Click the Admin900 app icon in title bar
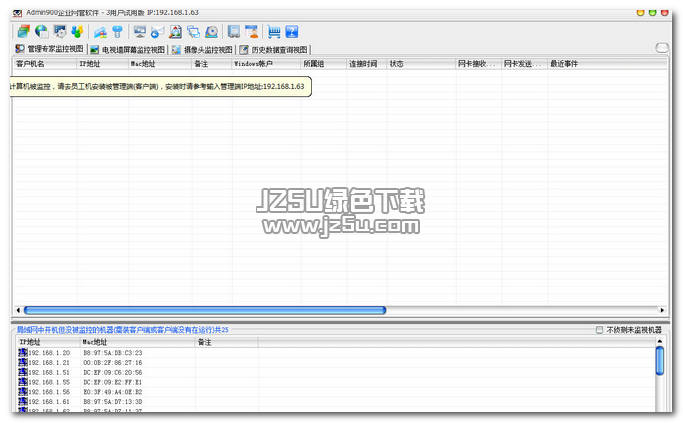The image size is (683, 423). click(17, 13)
